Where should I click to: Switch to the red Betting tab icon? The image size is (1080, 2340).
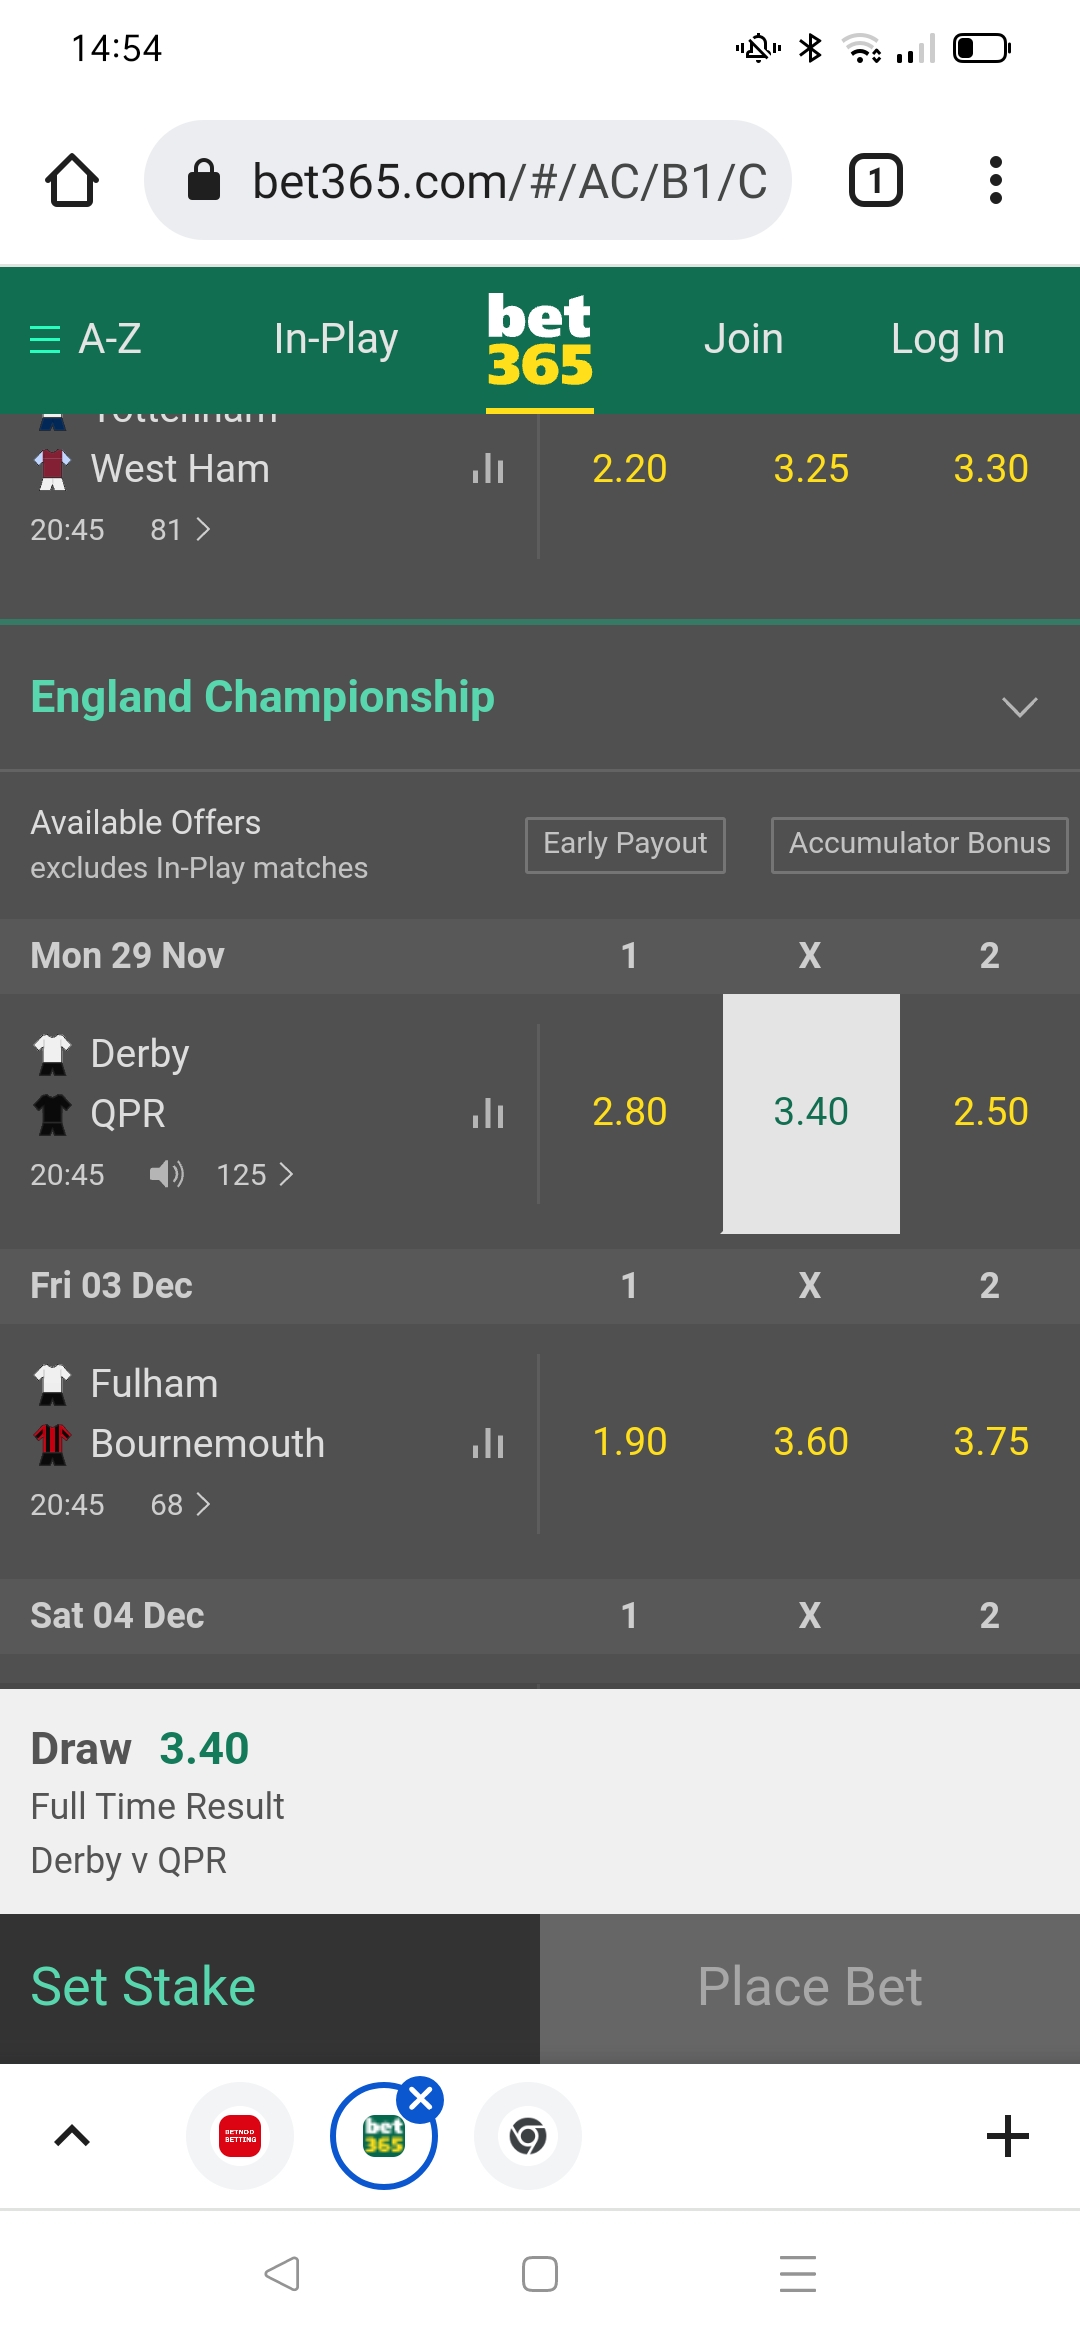click(240, 2136)
